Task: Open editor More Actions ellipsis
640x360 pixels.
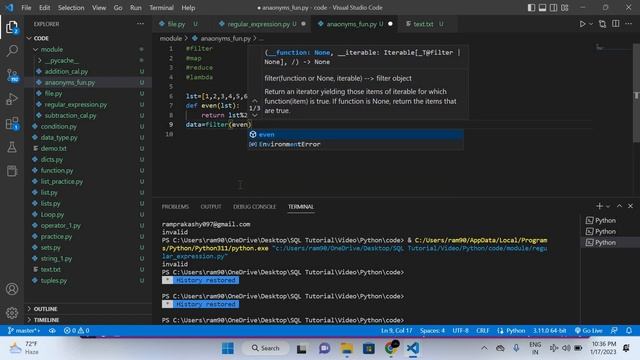Action: click(629, 24)
